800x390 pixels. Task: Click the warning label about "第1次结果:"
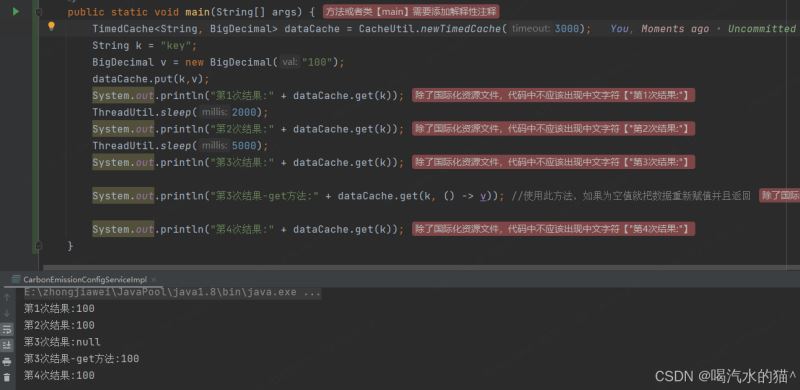coord(554,95)
